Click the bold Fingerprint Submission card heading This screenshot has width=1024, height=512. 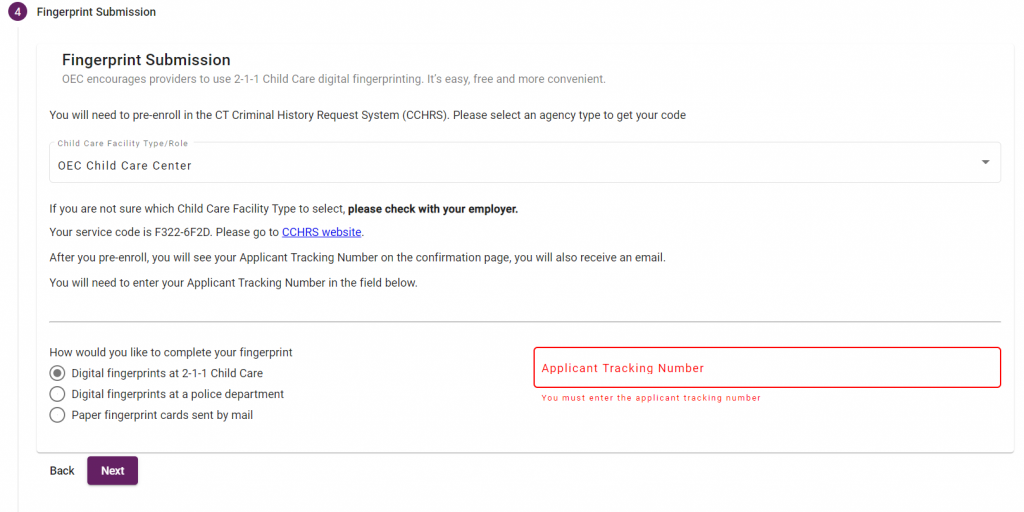point(146,60)
